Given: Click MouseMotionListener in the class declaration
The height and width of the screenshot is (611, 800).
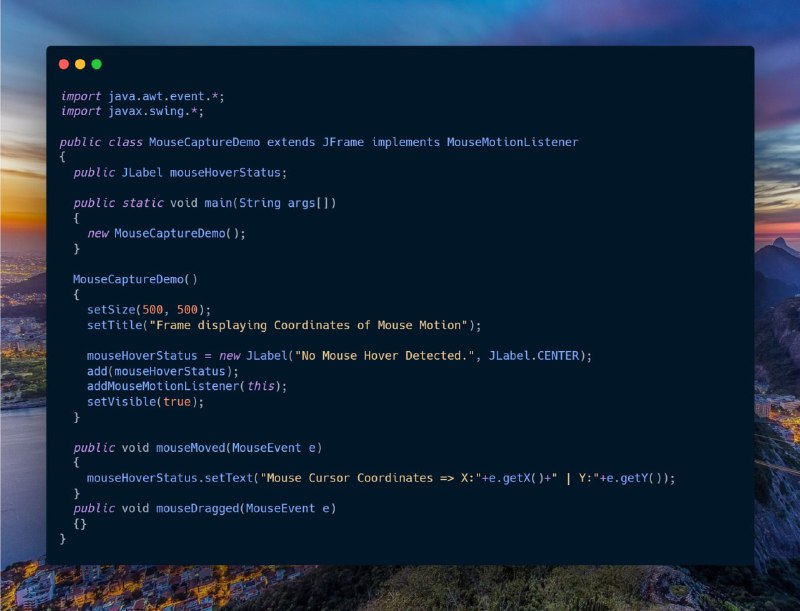Looking at the screenshot, I should click(x=512, y=142).
